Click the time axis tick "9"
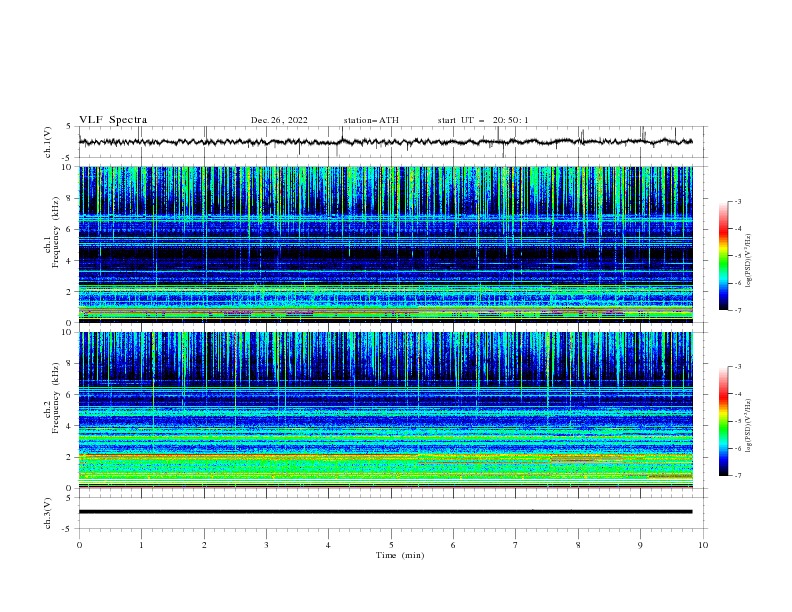 click(x=640, y=545)
